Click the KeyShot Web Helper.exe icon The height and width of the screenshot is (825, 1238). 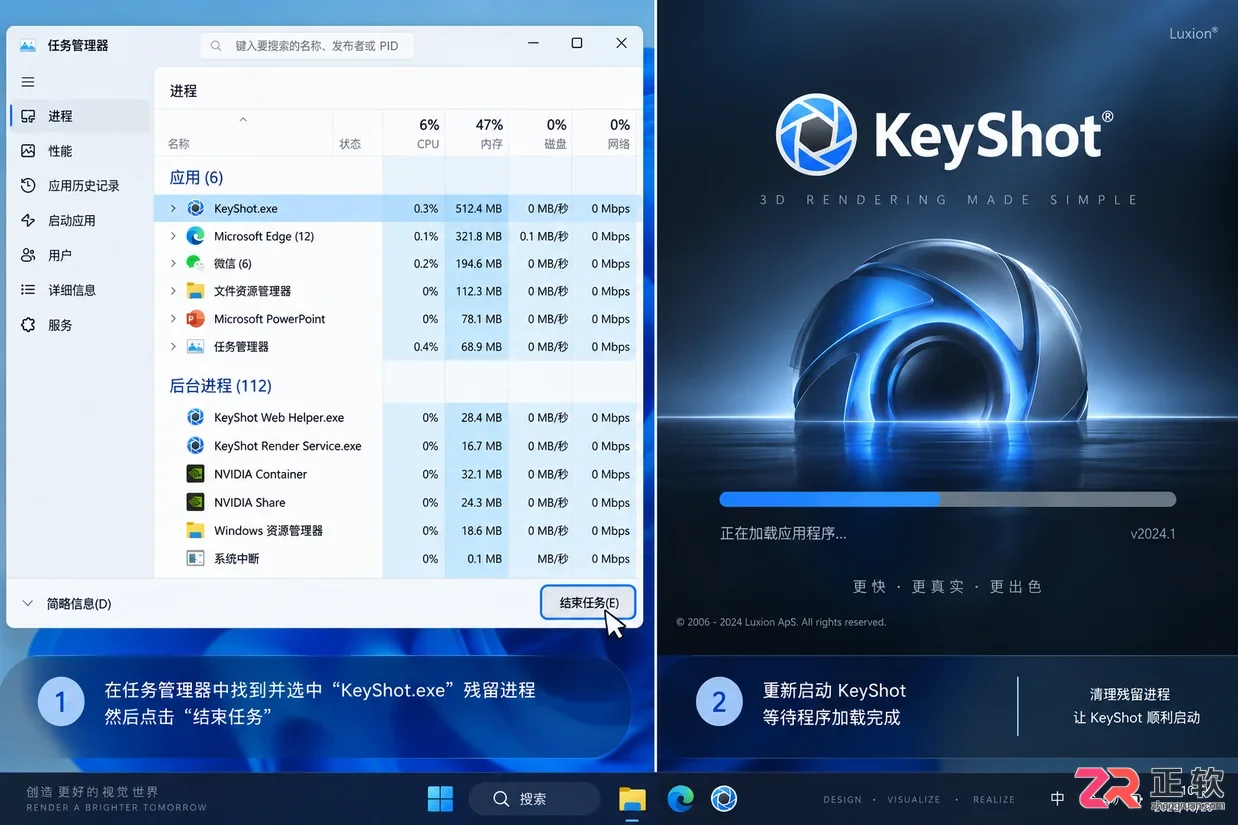(195, 417)
